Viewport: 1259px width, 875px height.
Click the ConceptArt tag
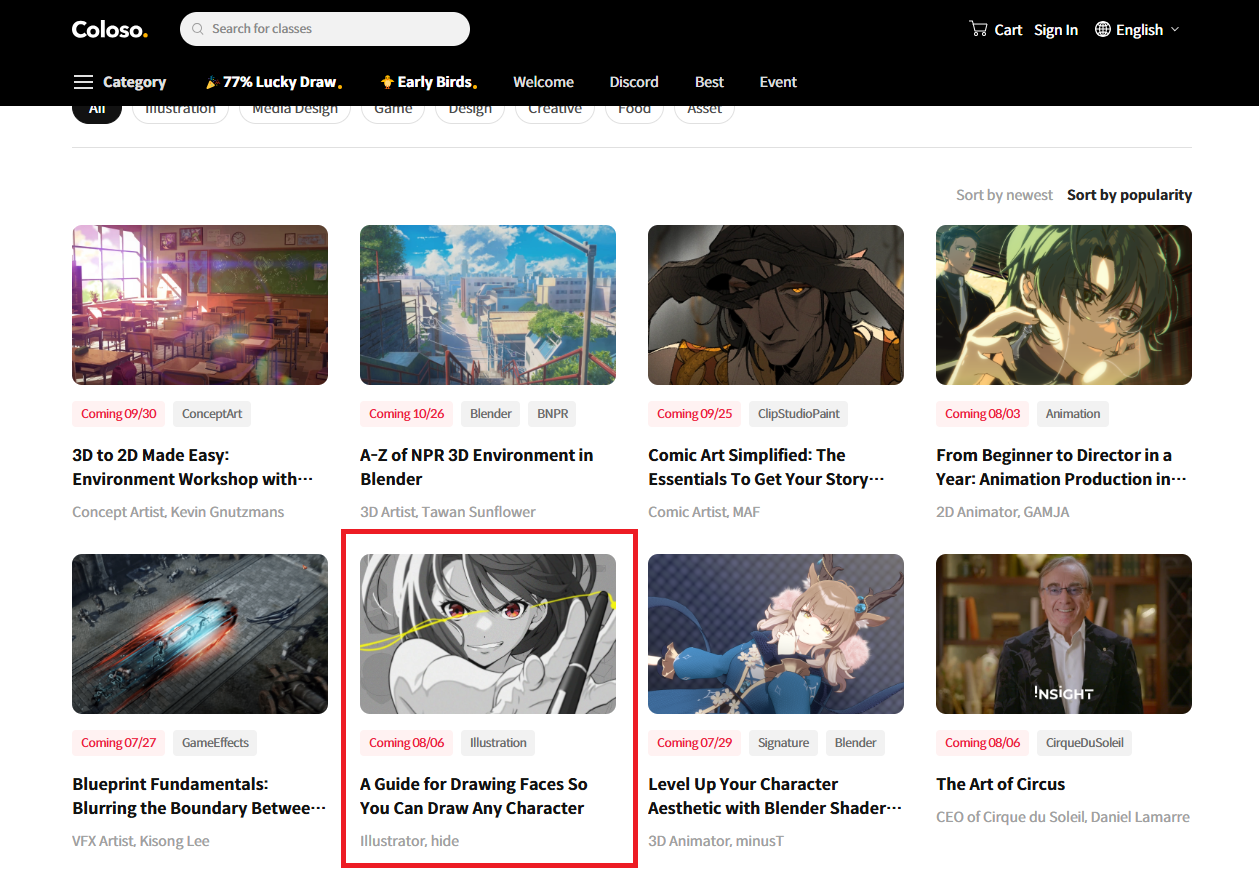212,414
